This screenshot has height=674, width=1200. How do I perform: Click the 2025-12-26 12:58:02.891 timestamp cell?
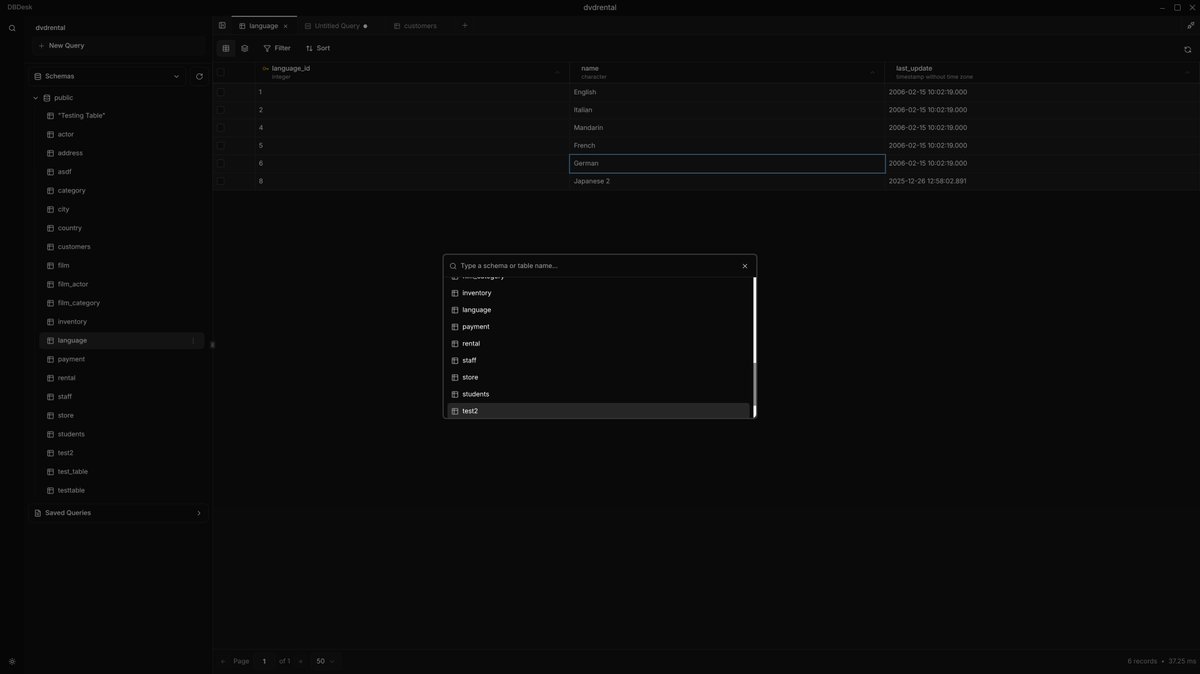pos(1042,181)
